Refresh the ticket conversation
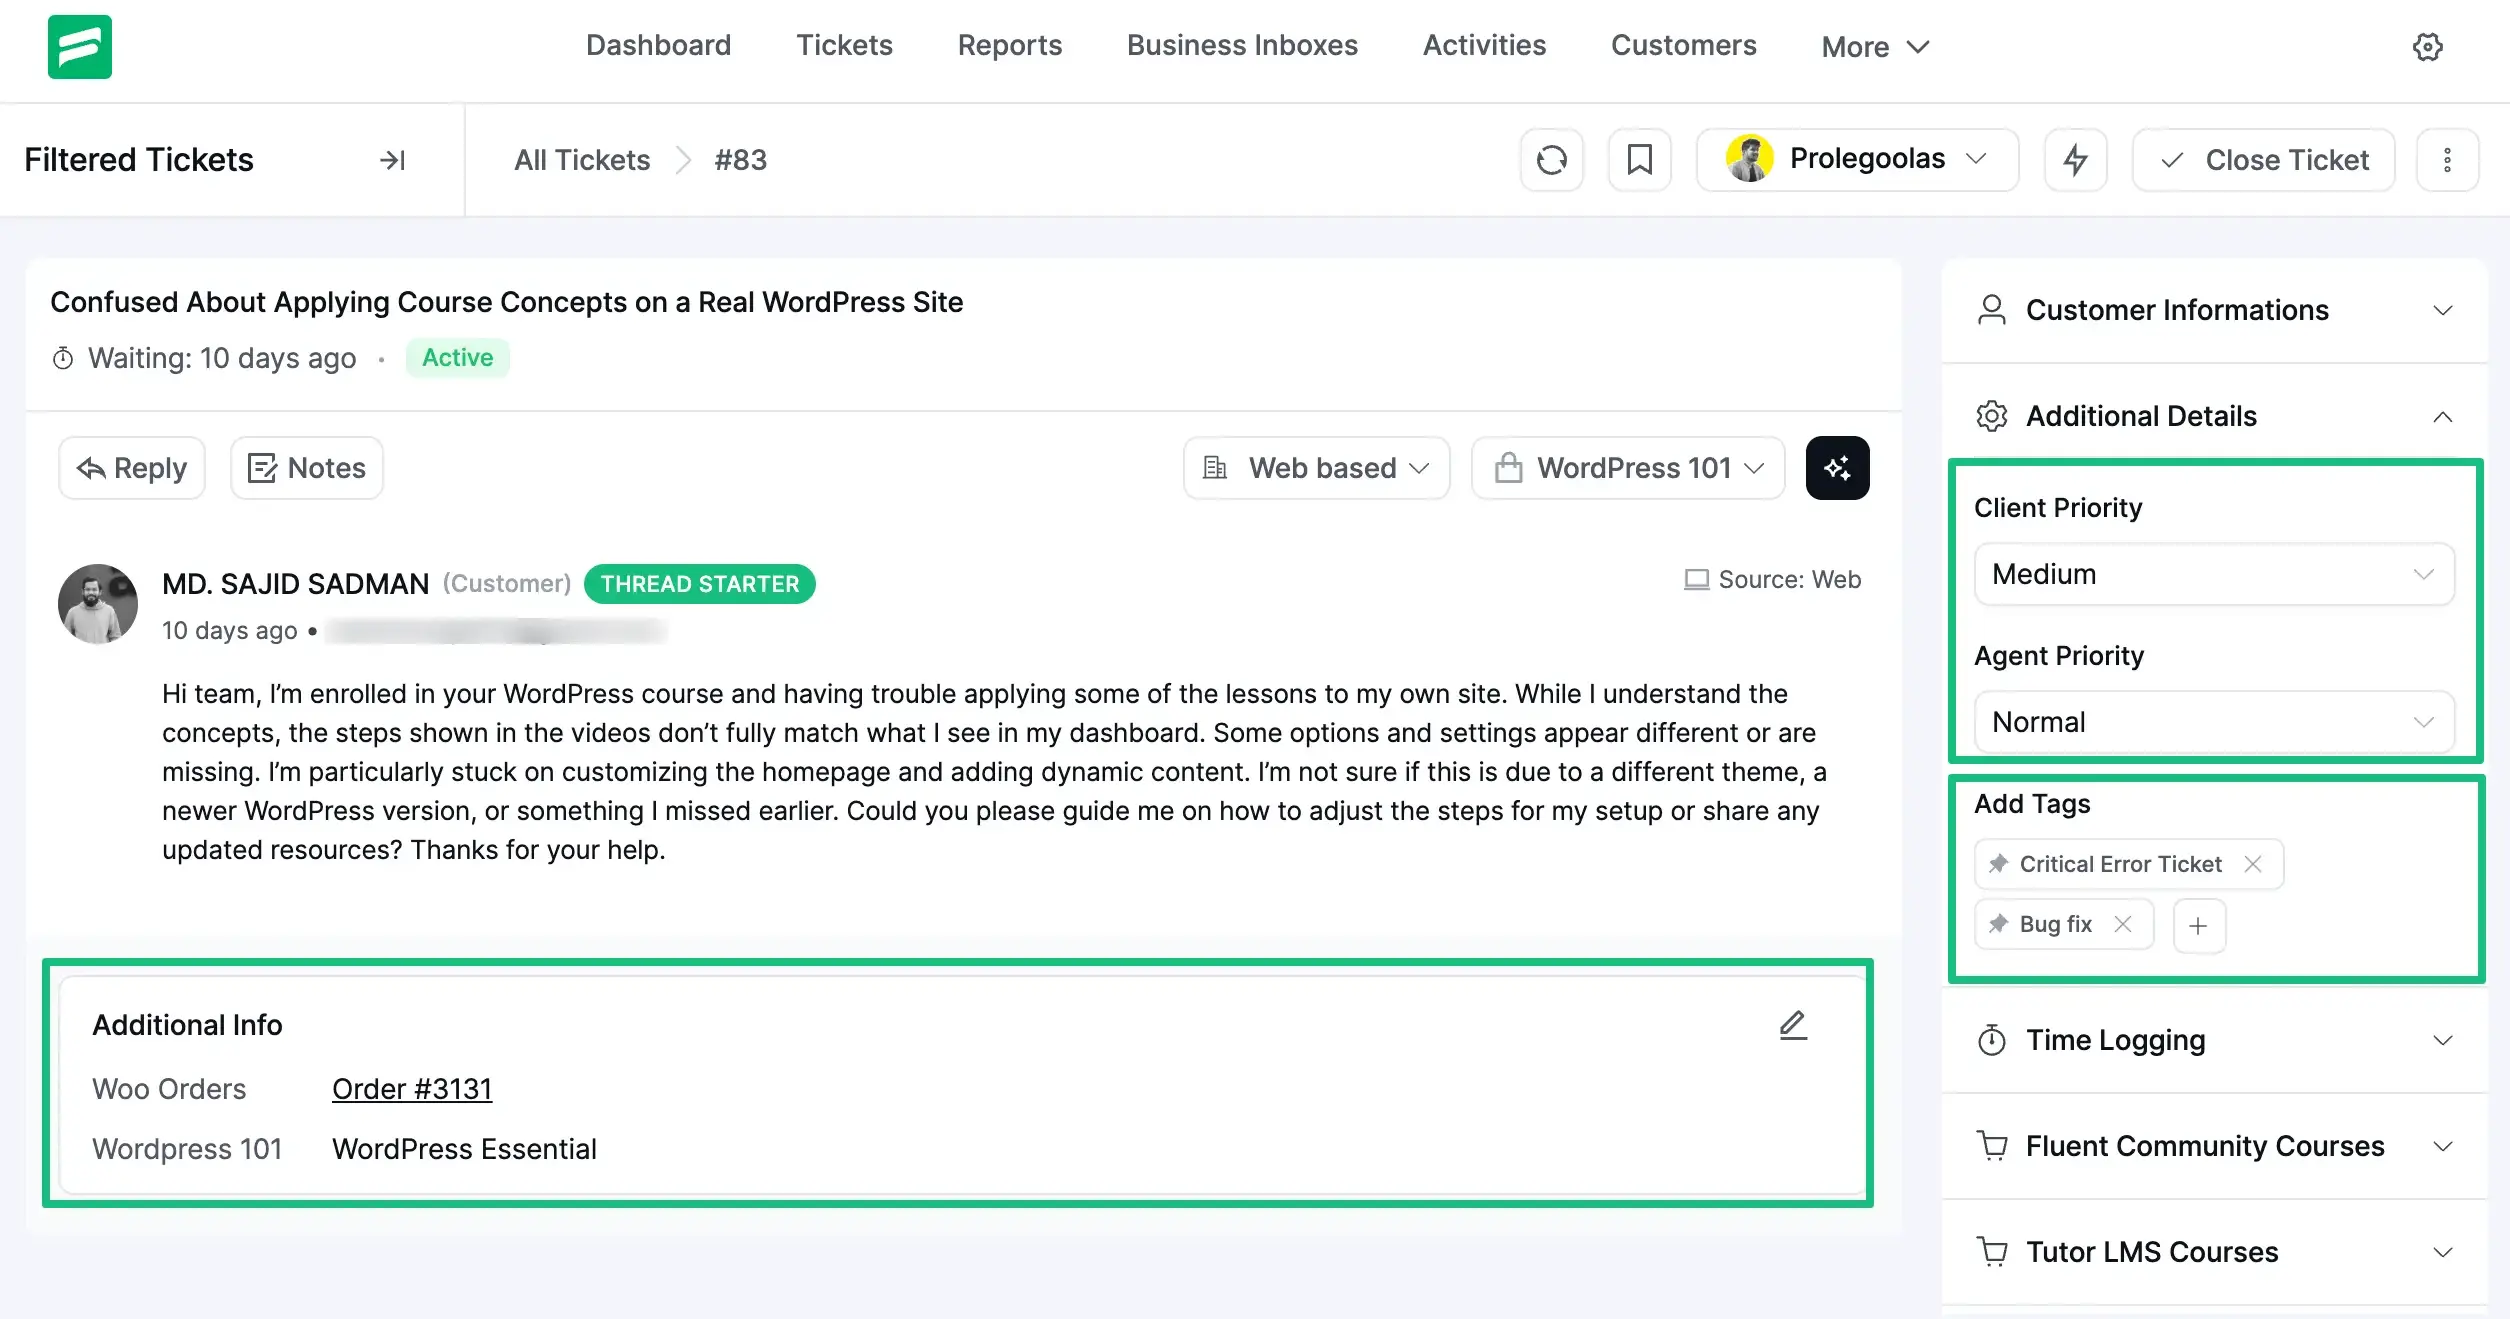The width and height of the screenshot is (2510, 1319). [x=1551, y=160]
